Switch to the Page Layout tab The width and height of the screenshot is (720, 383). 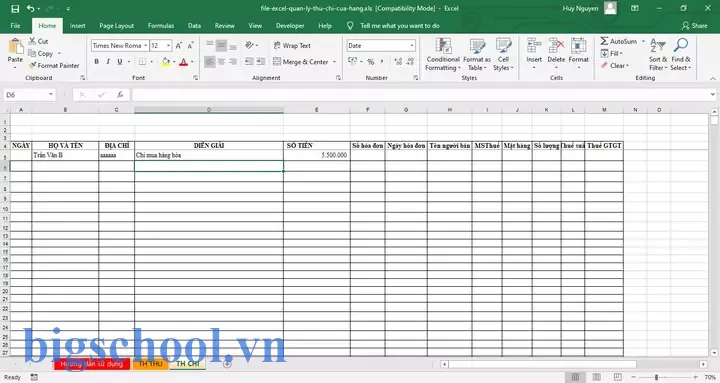coord(117,26)
